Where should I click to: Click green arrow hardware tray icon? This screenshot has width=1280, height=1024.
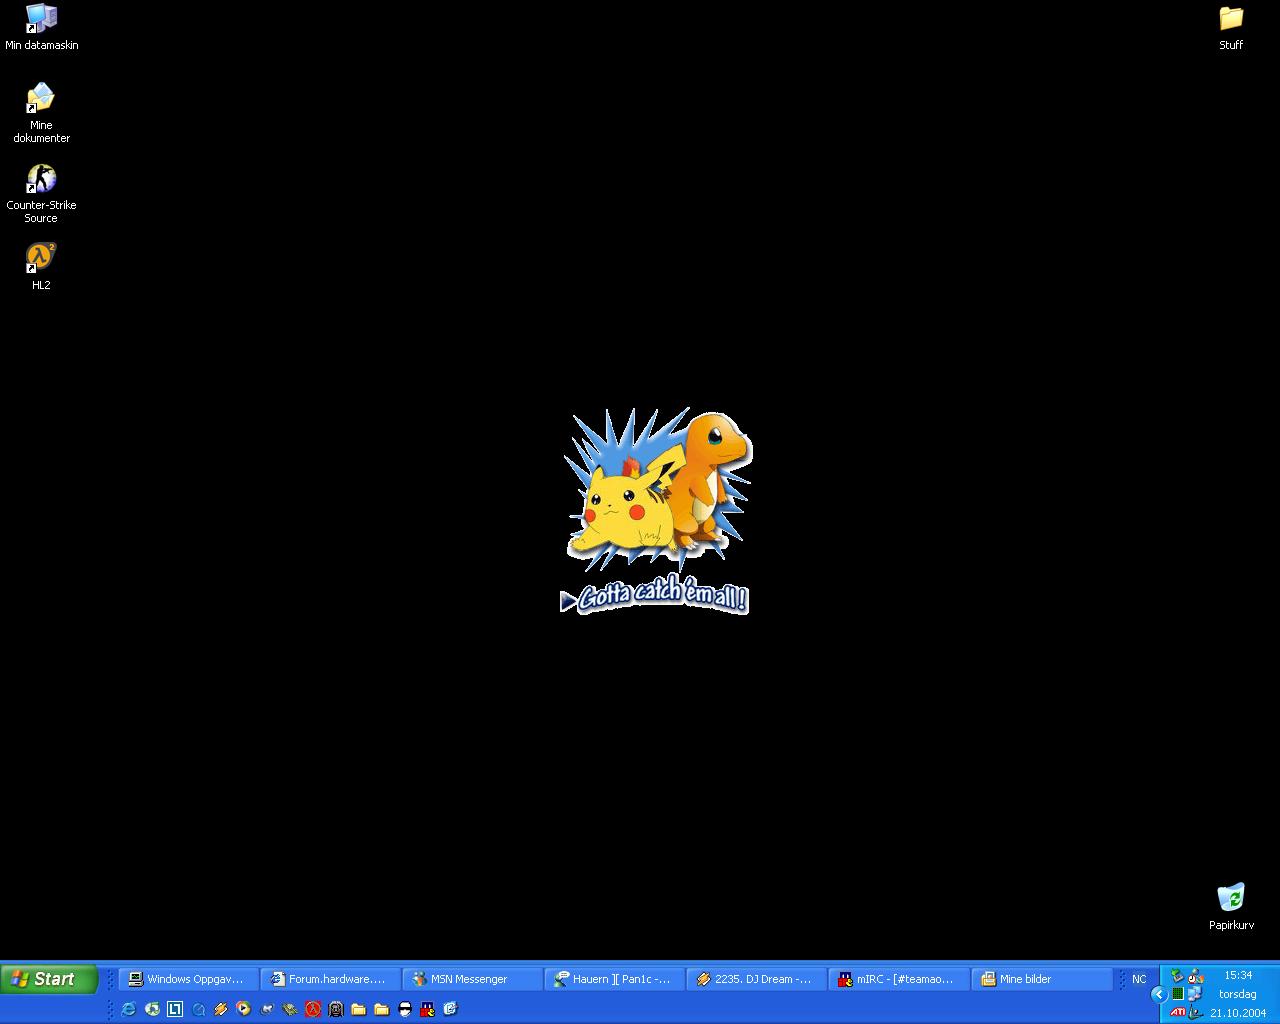[x=1177, y=976]
